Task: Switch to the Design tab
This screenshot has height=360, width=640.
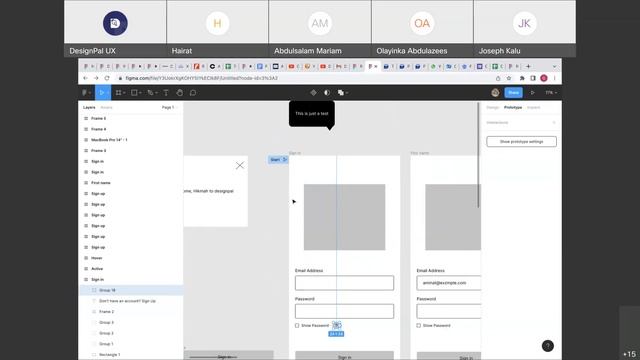Action: pos(493,107)
